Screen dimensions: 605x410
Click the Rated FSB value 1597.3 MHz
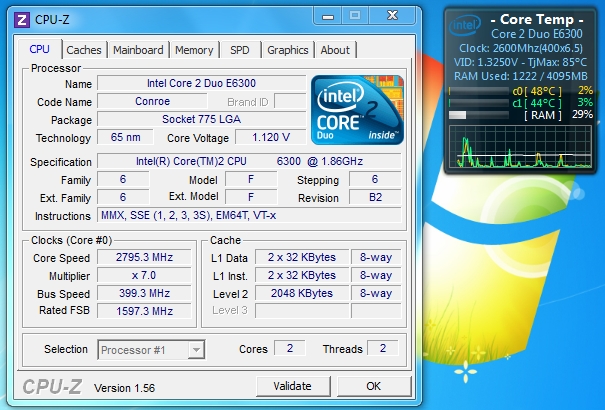(144, 311)
